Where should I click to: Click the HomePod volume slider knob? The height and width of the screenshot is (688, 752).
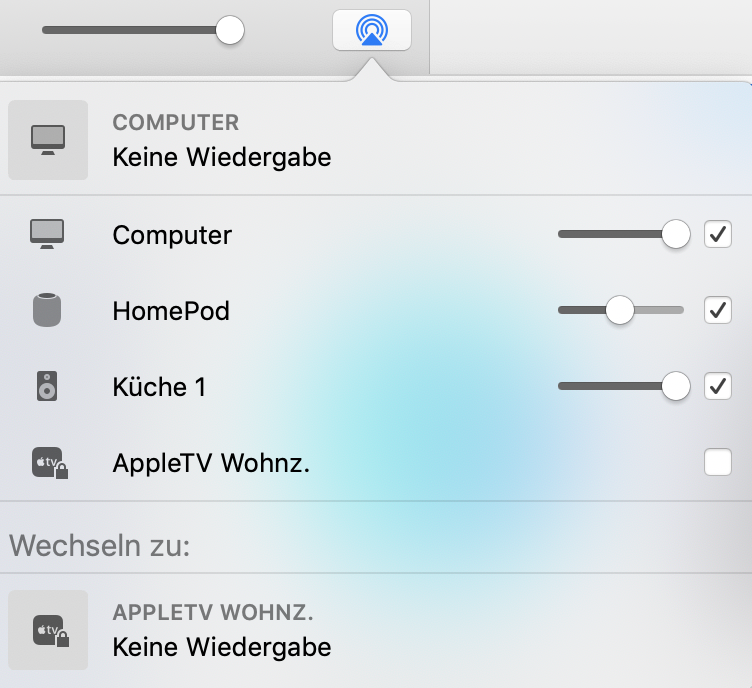click(620, 310)
